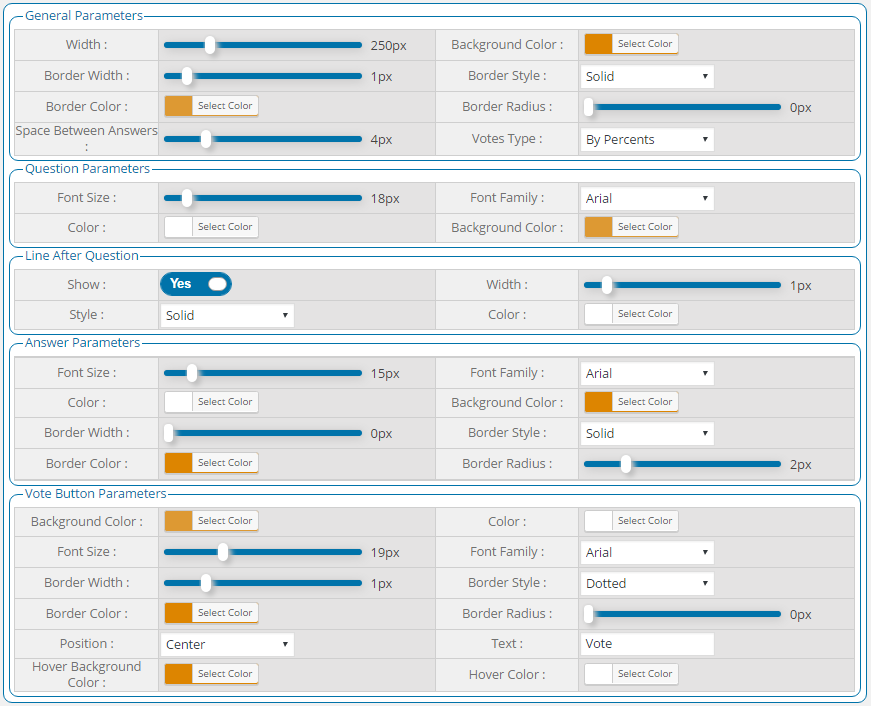Expand the Question Font Family dropdown
Viewport: 871px width, 706px height.
click(647, 199)
